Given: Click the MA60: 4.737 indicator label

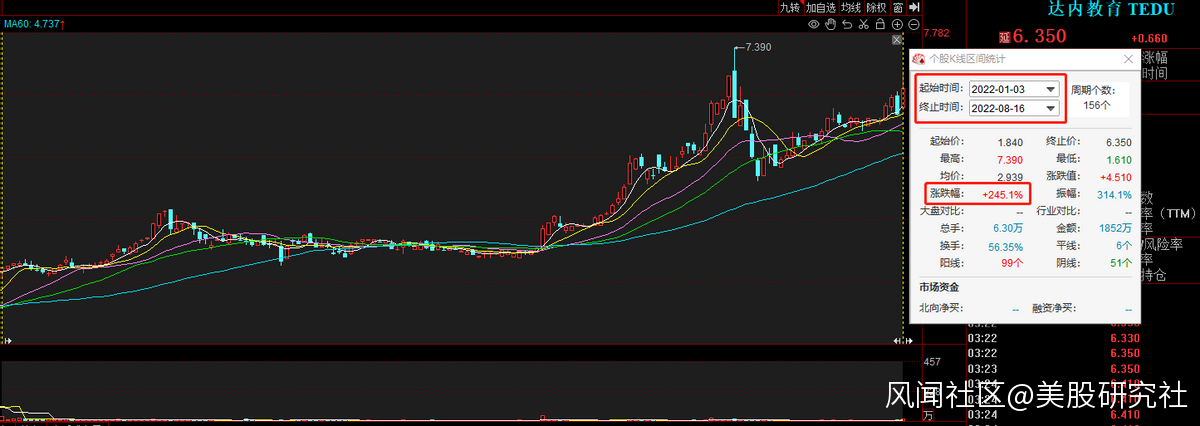Looking at the screenshot, I should [33, 24].
